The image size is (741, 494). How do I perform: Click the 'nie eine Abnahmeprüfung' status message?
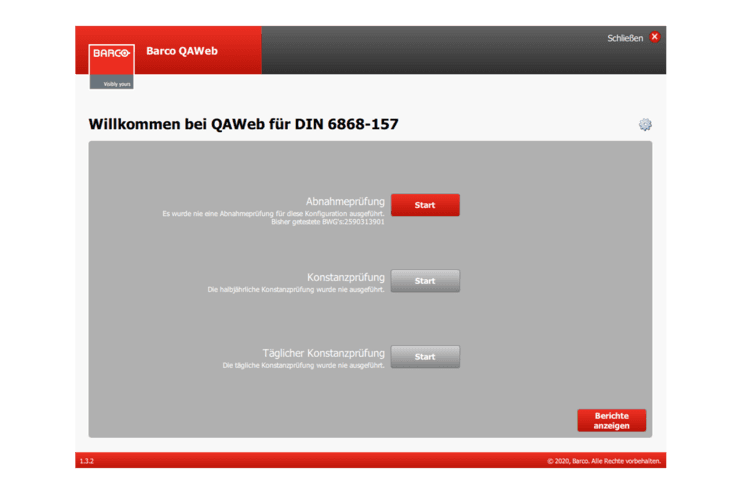273,213
